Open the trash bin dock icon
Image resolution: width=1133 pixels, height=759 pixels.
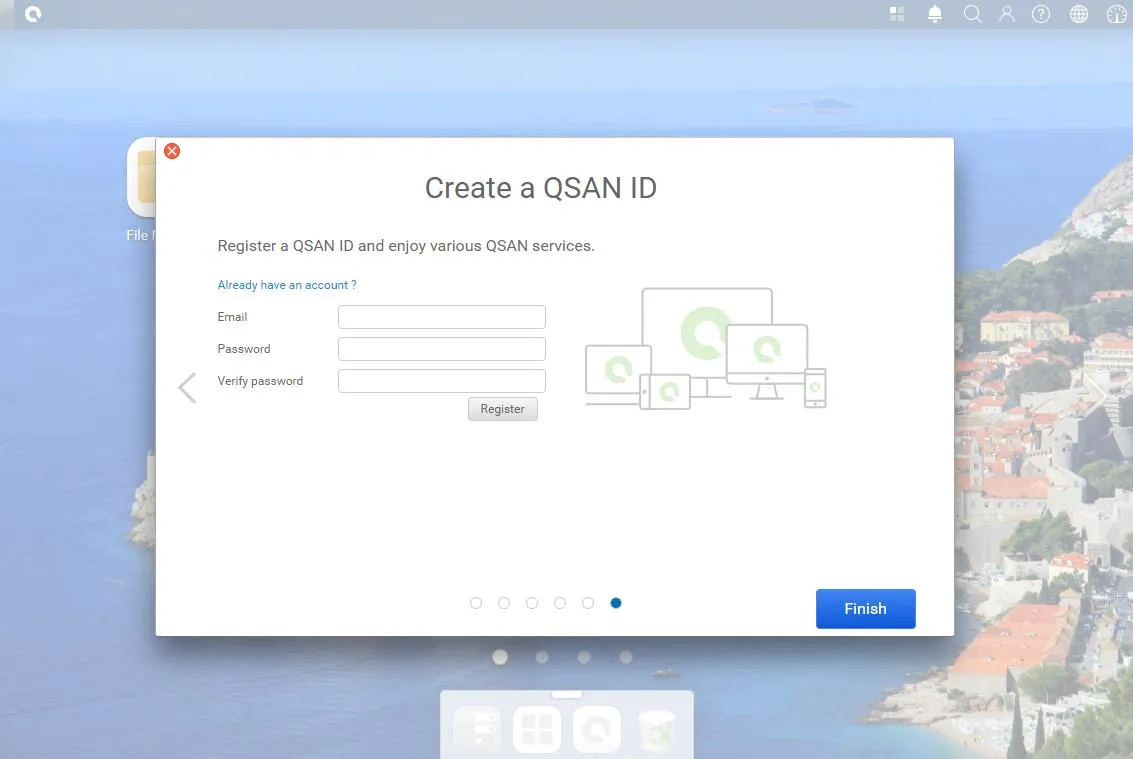coord(657,729)
